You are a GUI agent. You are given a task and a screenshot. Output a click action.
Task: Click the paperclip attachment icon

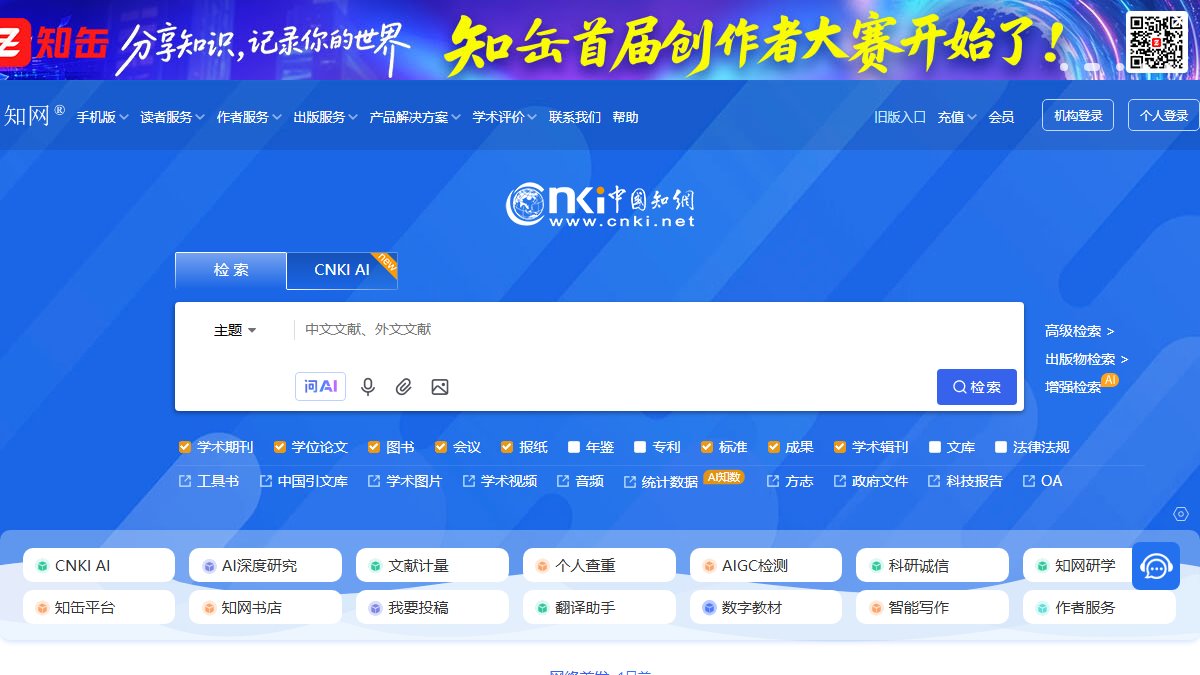coord(403,387)
